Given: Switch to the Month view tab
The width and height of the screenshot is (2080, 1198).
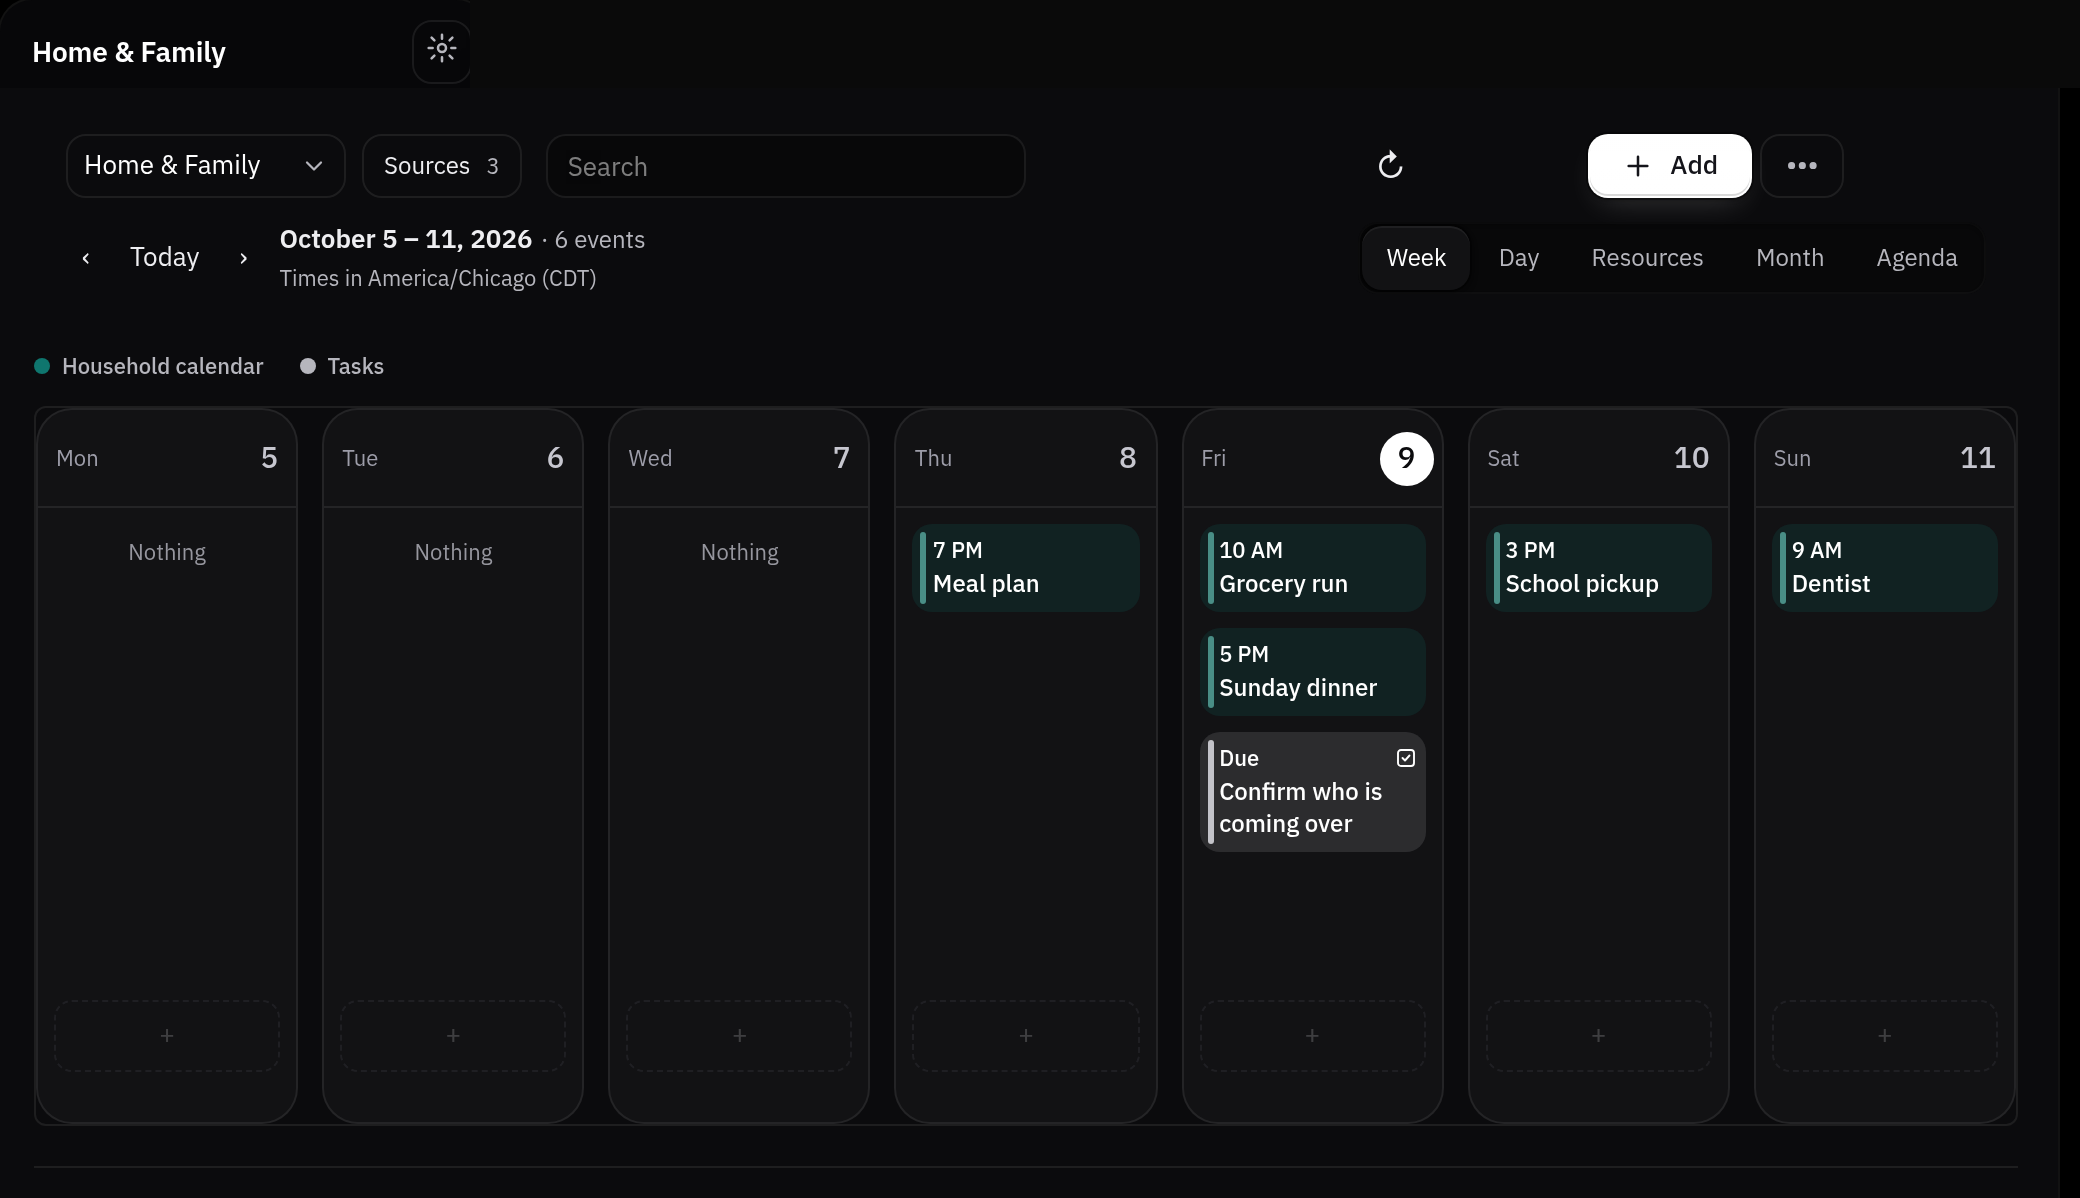Looking at the screenshot, I should [1789, 258].
